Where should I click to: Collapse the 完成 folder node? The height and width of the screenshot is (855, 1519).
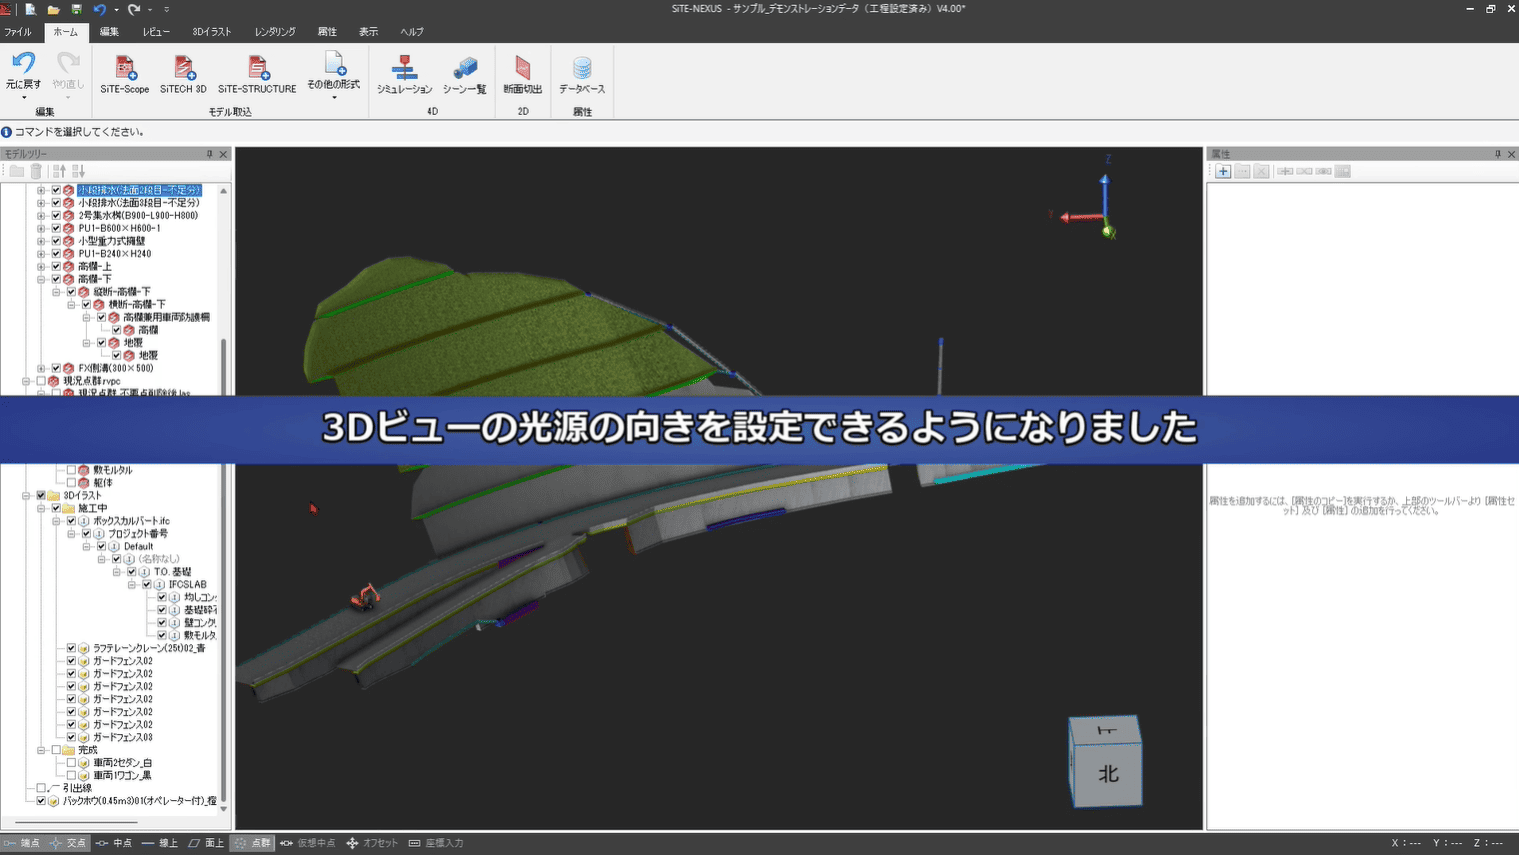[41, 750]
